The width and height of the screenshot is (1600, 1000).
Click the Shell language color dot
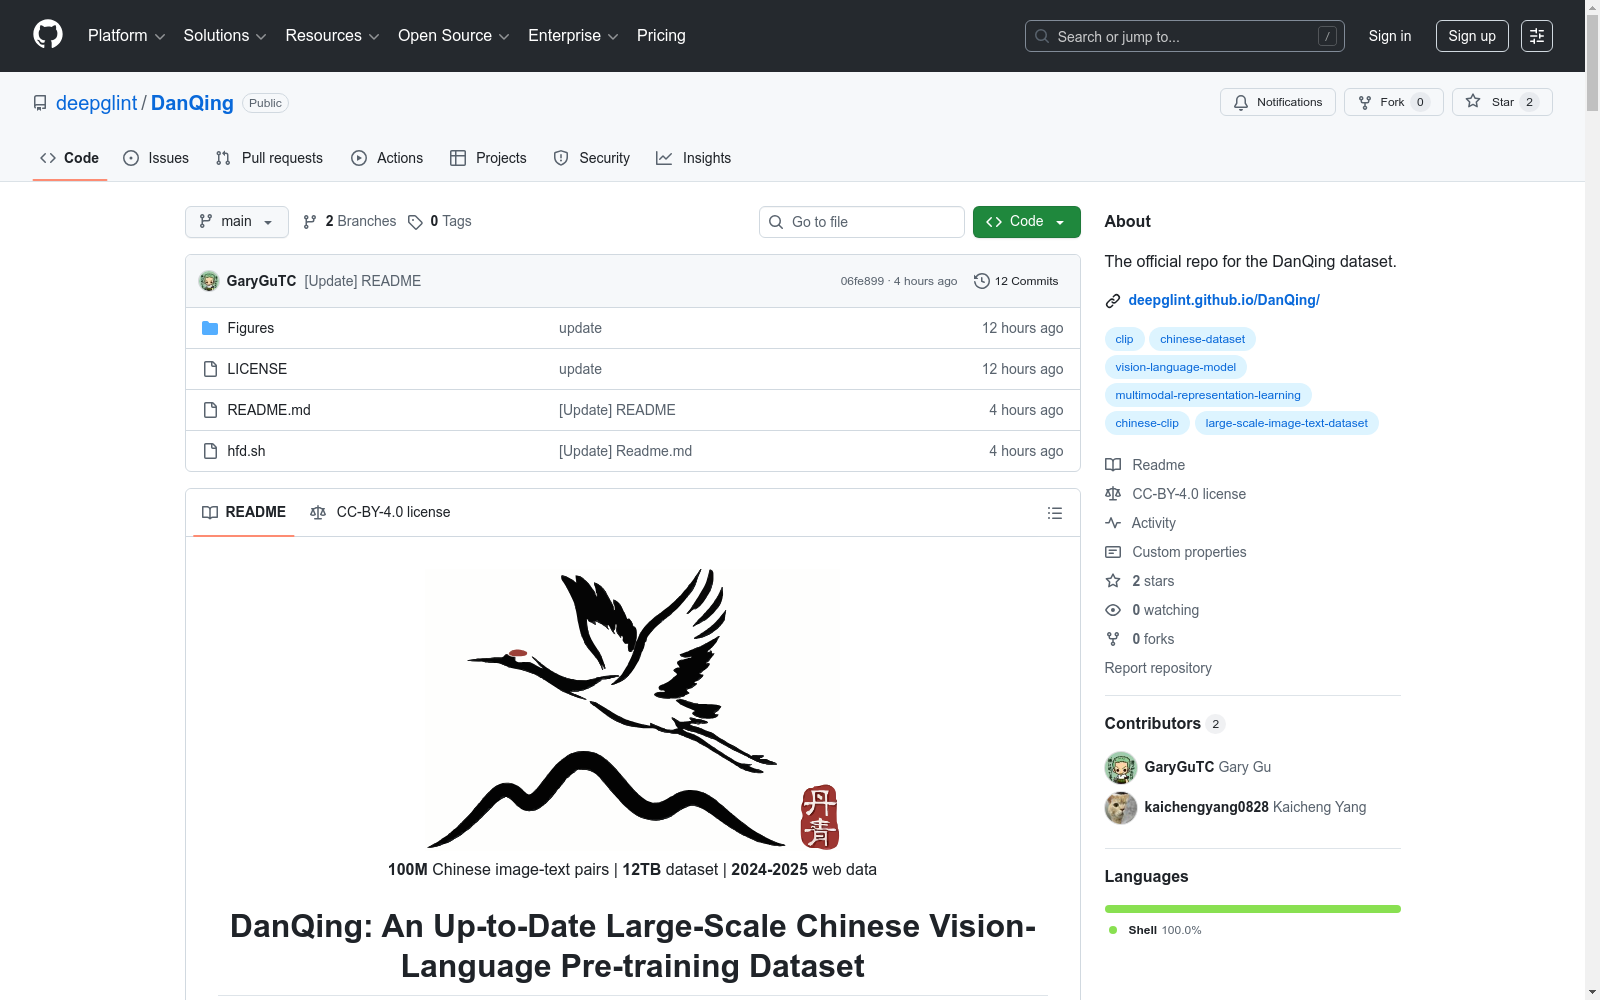coord(1113,930)
